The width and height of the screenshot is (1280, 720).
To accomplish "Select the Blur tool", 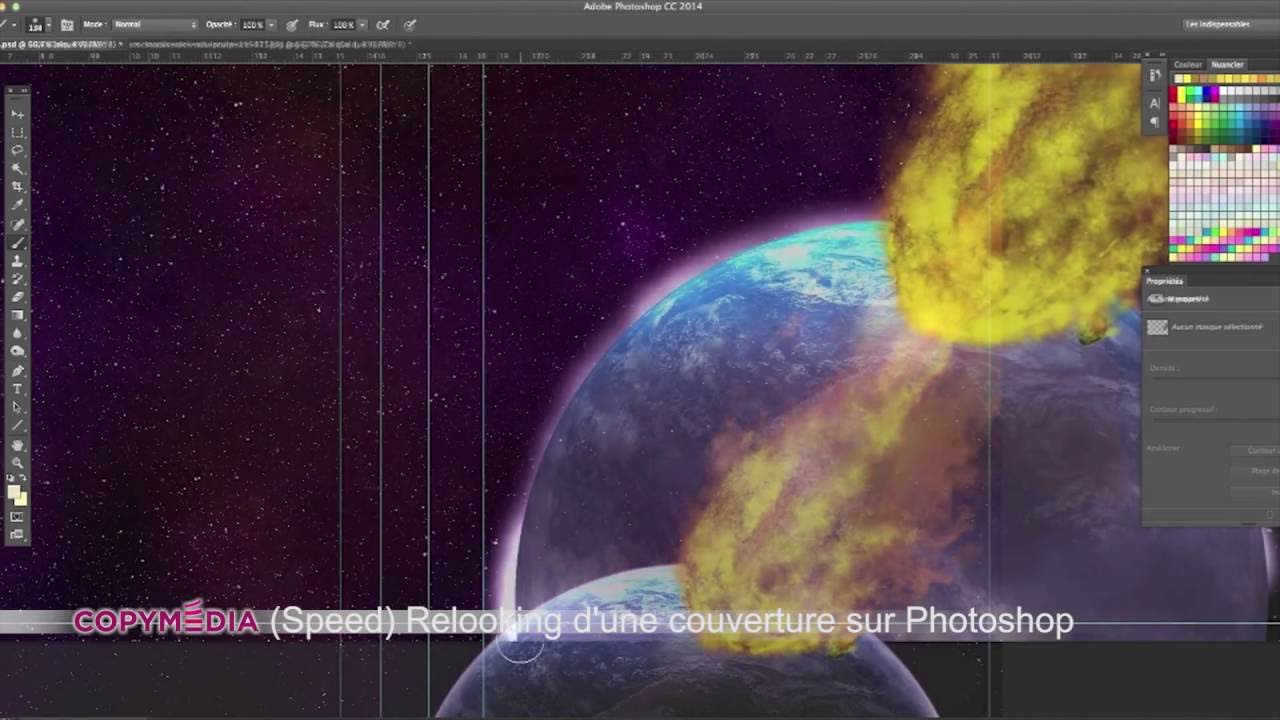I will pyautogui.click(x=17, y=333).
